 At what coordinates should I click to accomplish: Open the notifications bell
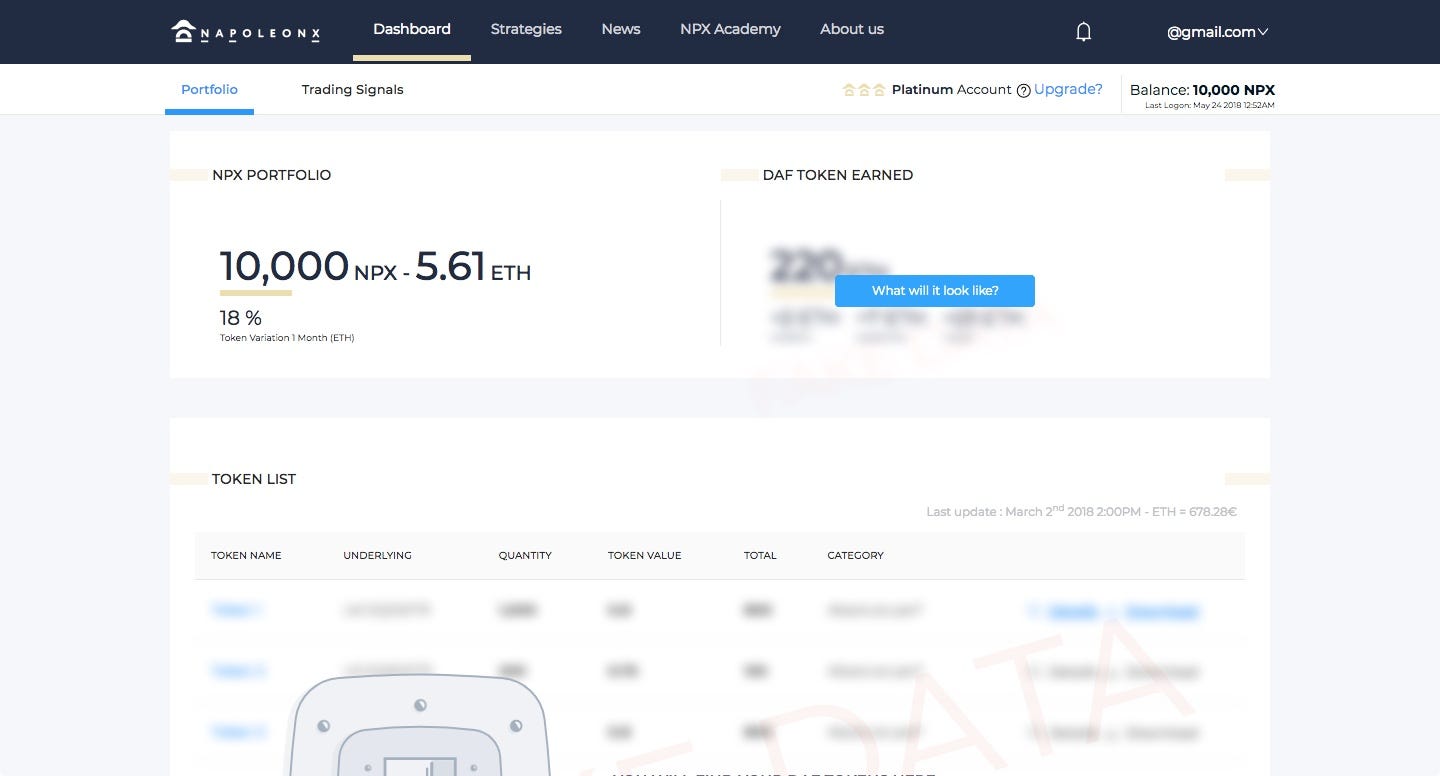[x=1083, y=32]
